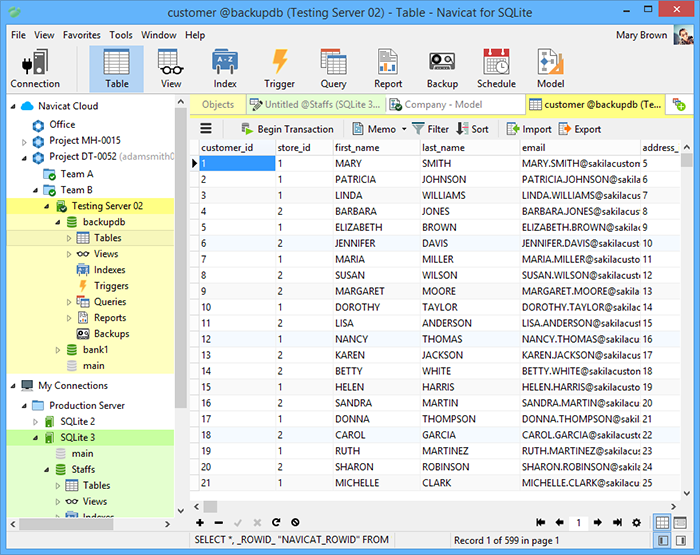The height and width of the screenshot is (555, 700).
Task: Open the Connection tool
Action: coord(35,69)
